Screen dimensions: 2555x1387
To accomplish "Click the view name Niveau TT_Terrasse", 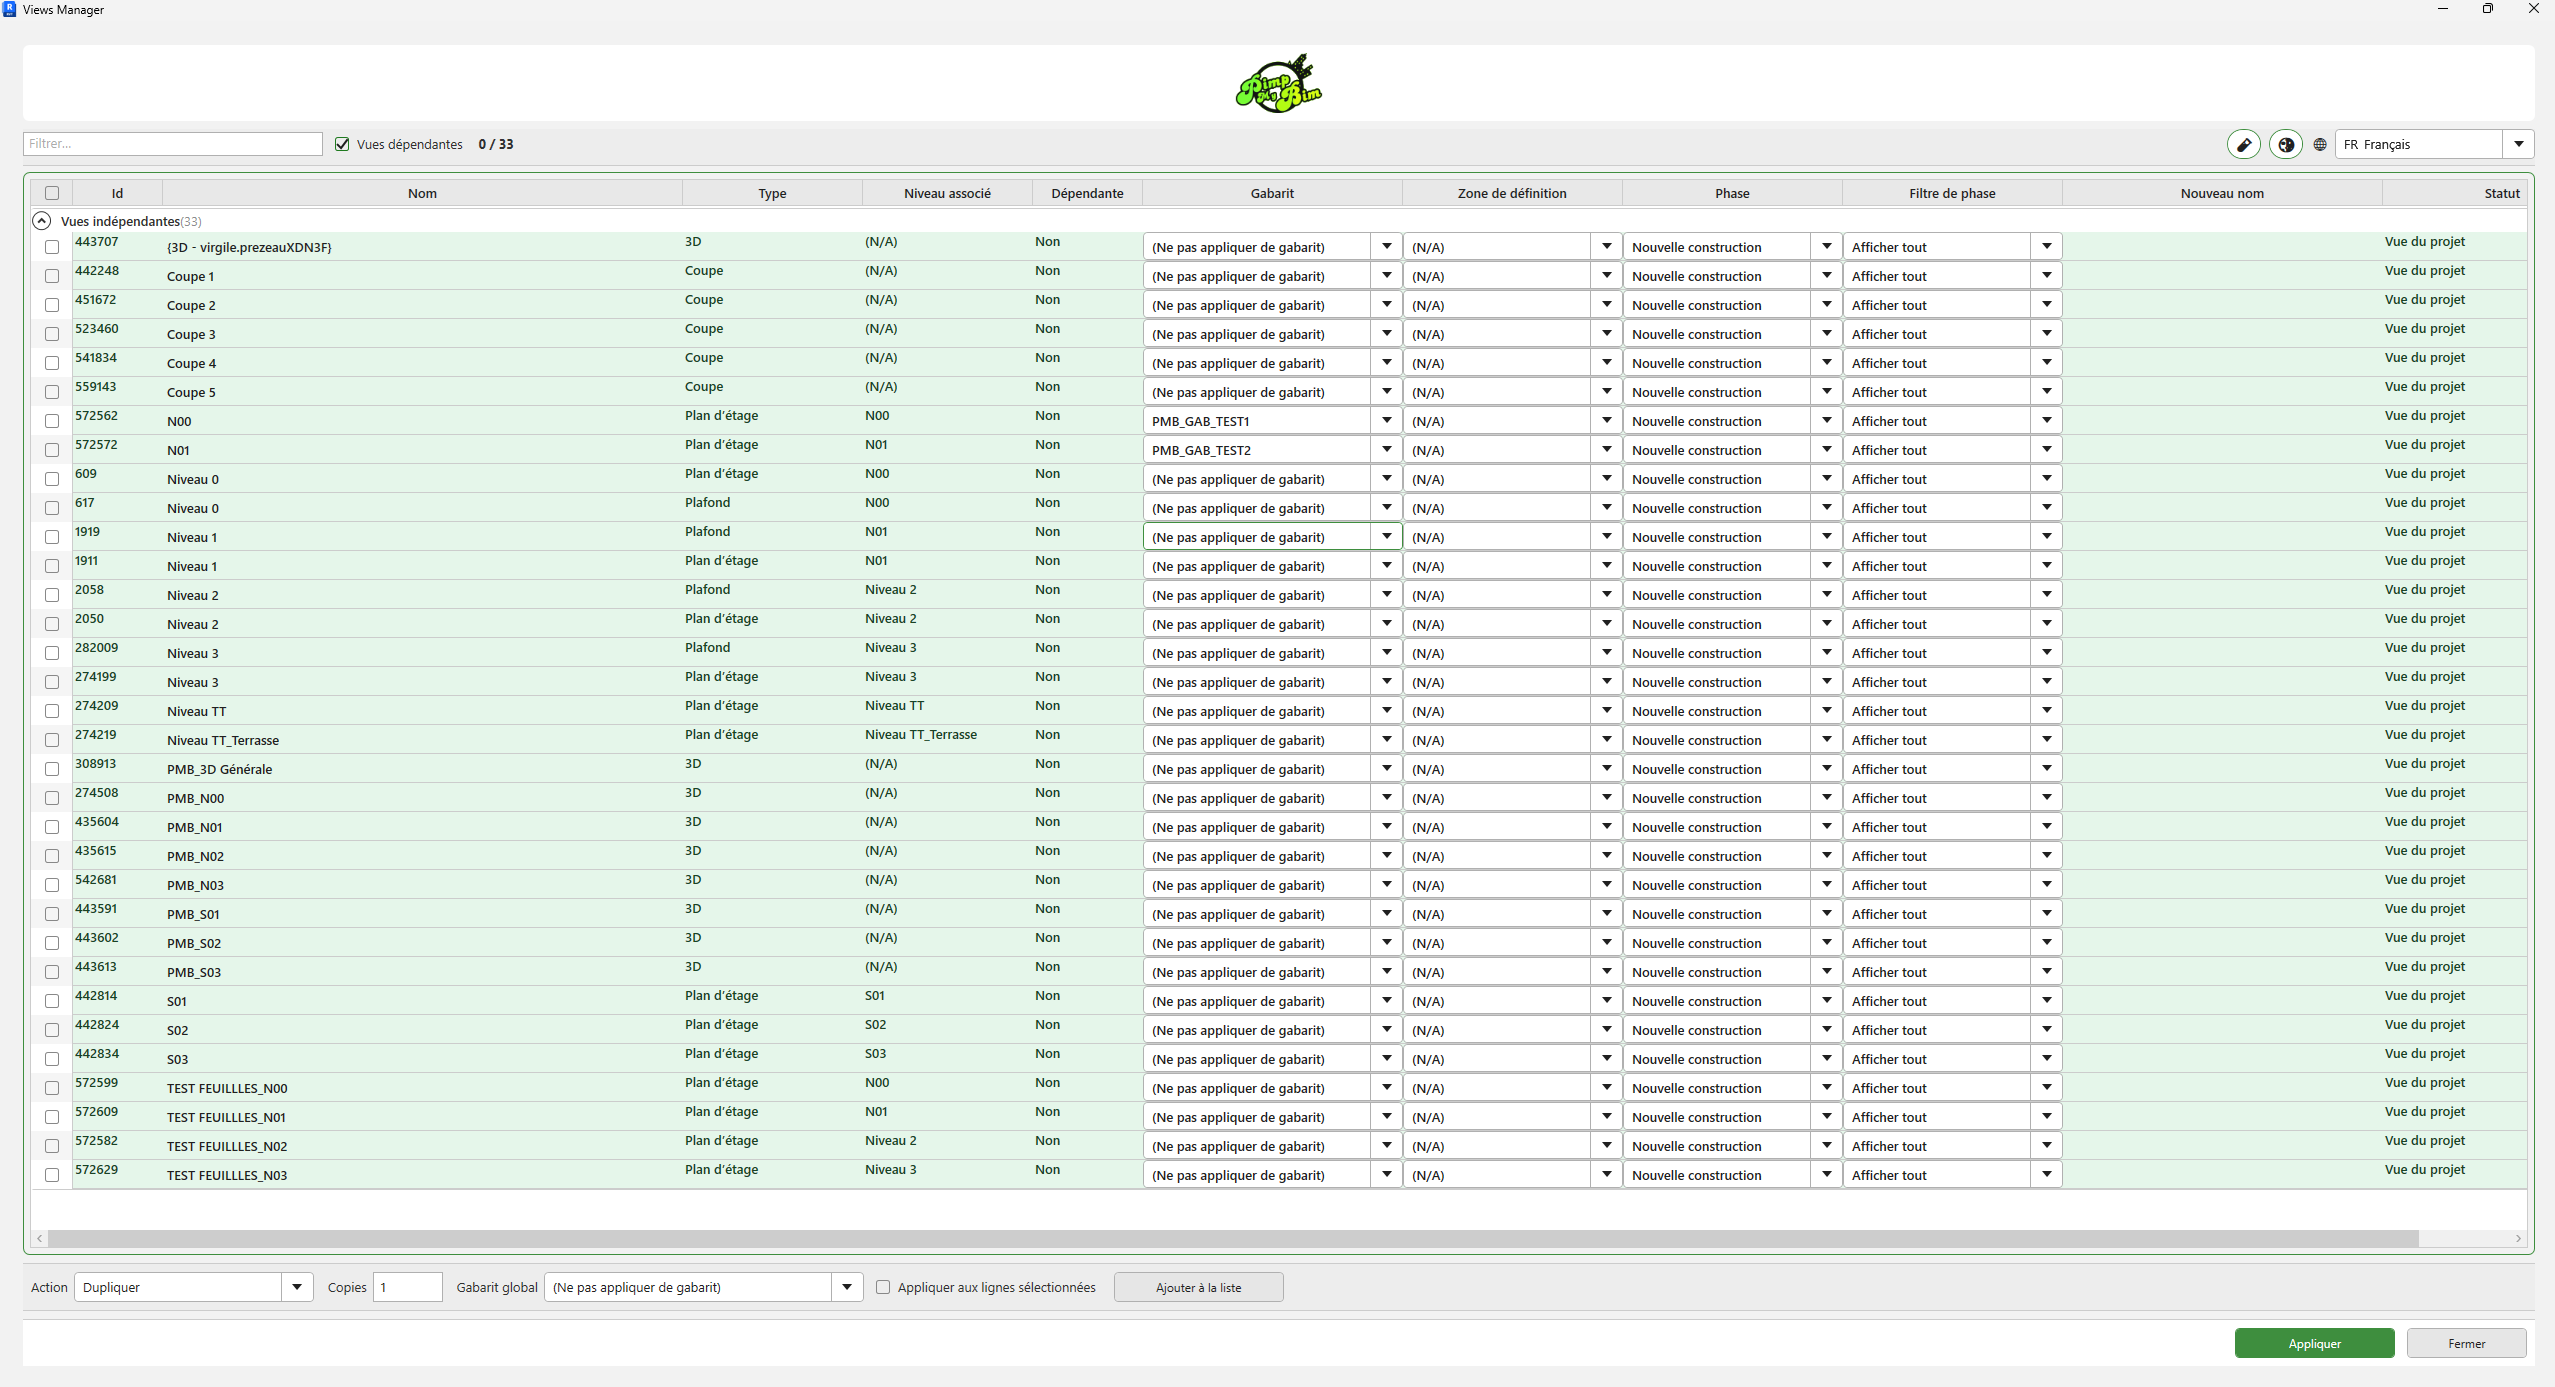I will (x=223, y=740).
